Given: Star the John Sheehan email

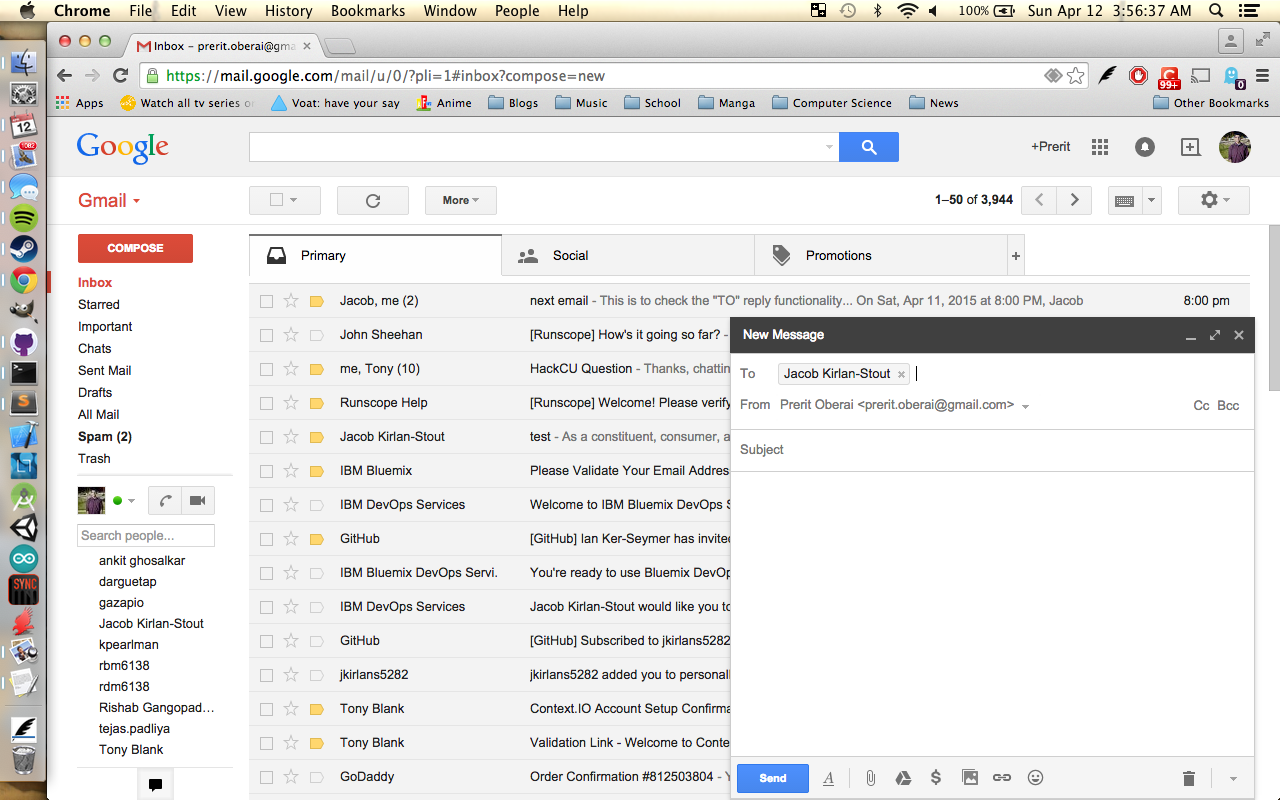Looking at the screenshot, I should (291, 334).
